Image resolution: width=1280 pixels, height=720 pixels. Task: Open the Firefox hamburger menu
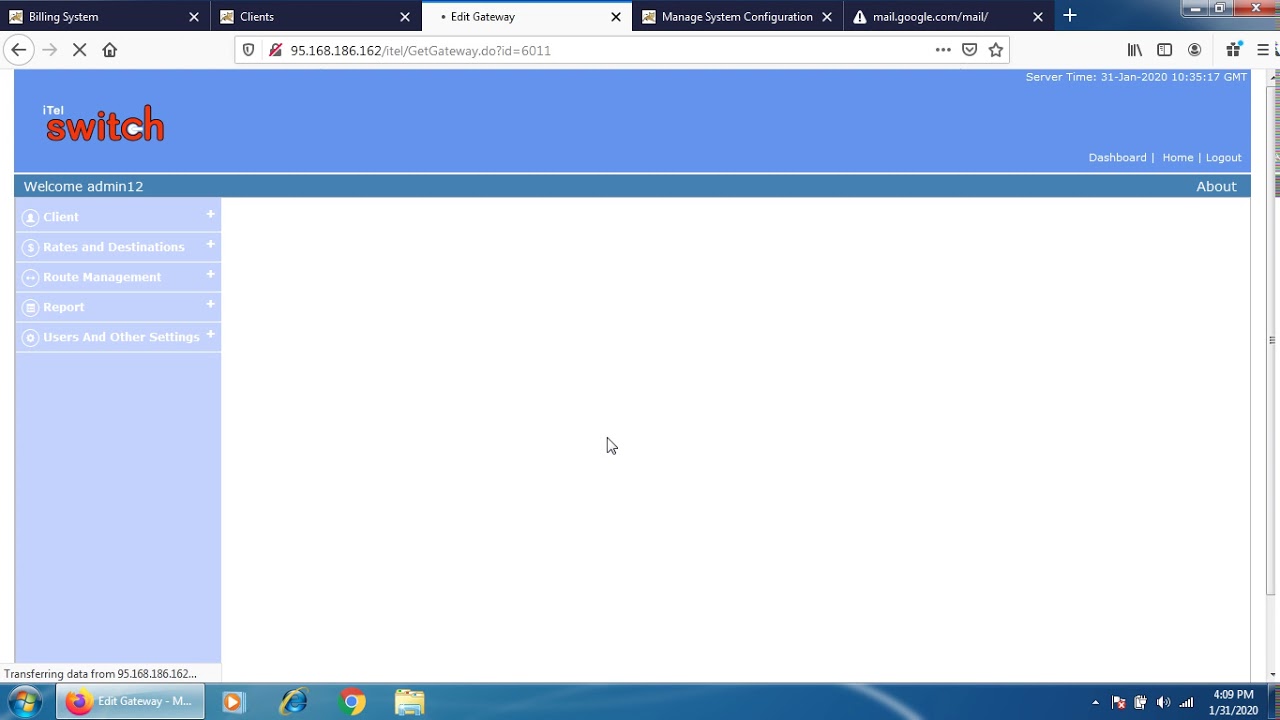(1263, 50)
